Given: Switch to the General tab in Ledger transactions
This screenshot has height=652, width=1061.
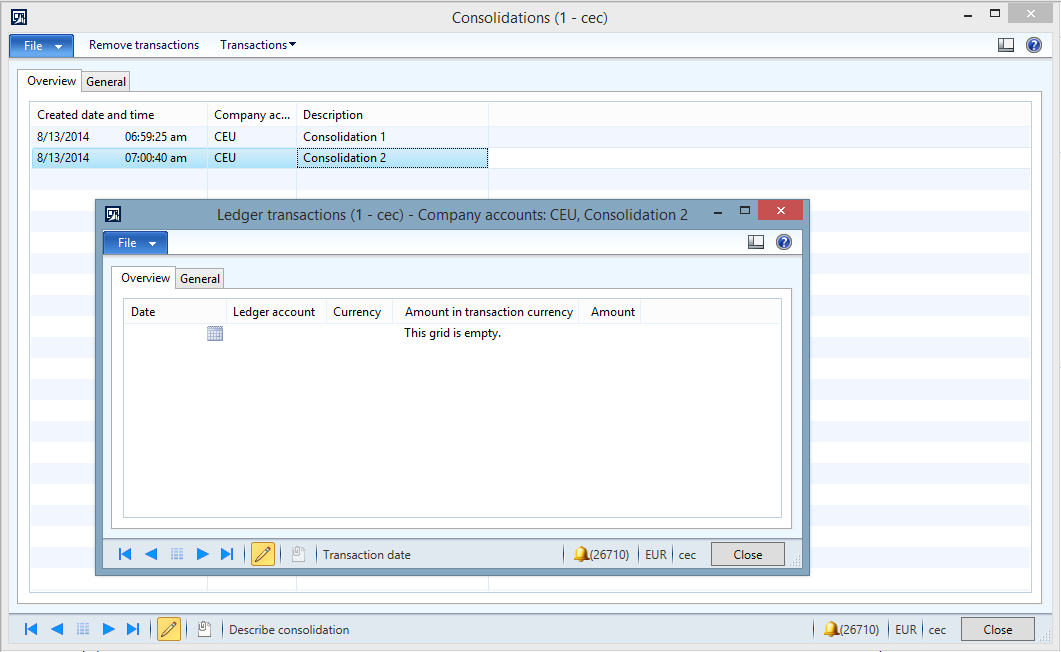Looking at the screenshot, I should pyautogui.click(x=200, y=279).
